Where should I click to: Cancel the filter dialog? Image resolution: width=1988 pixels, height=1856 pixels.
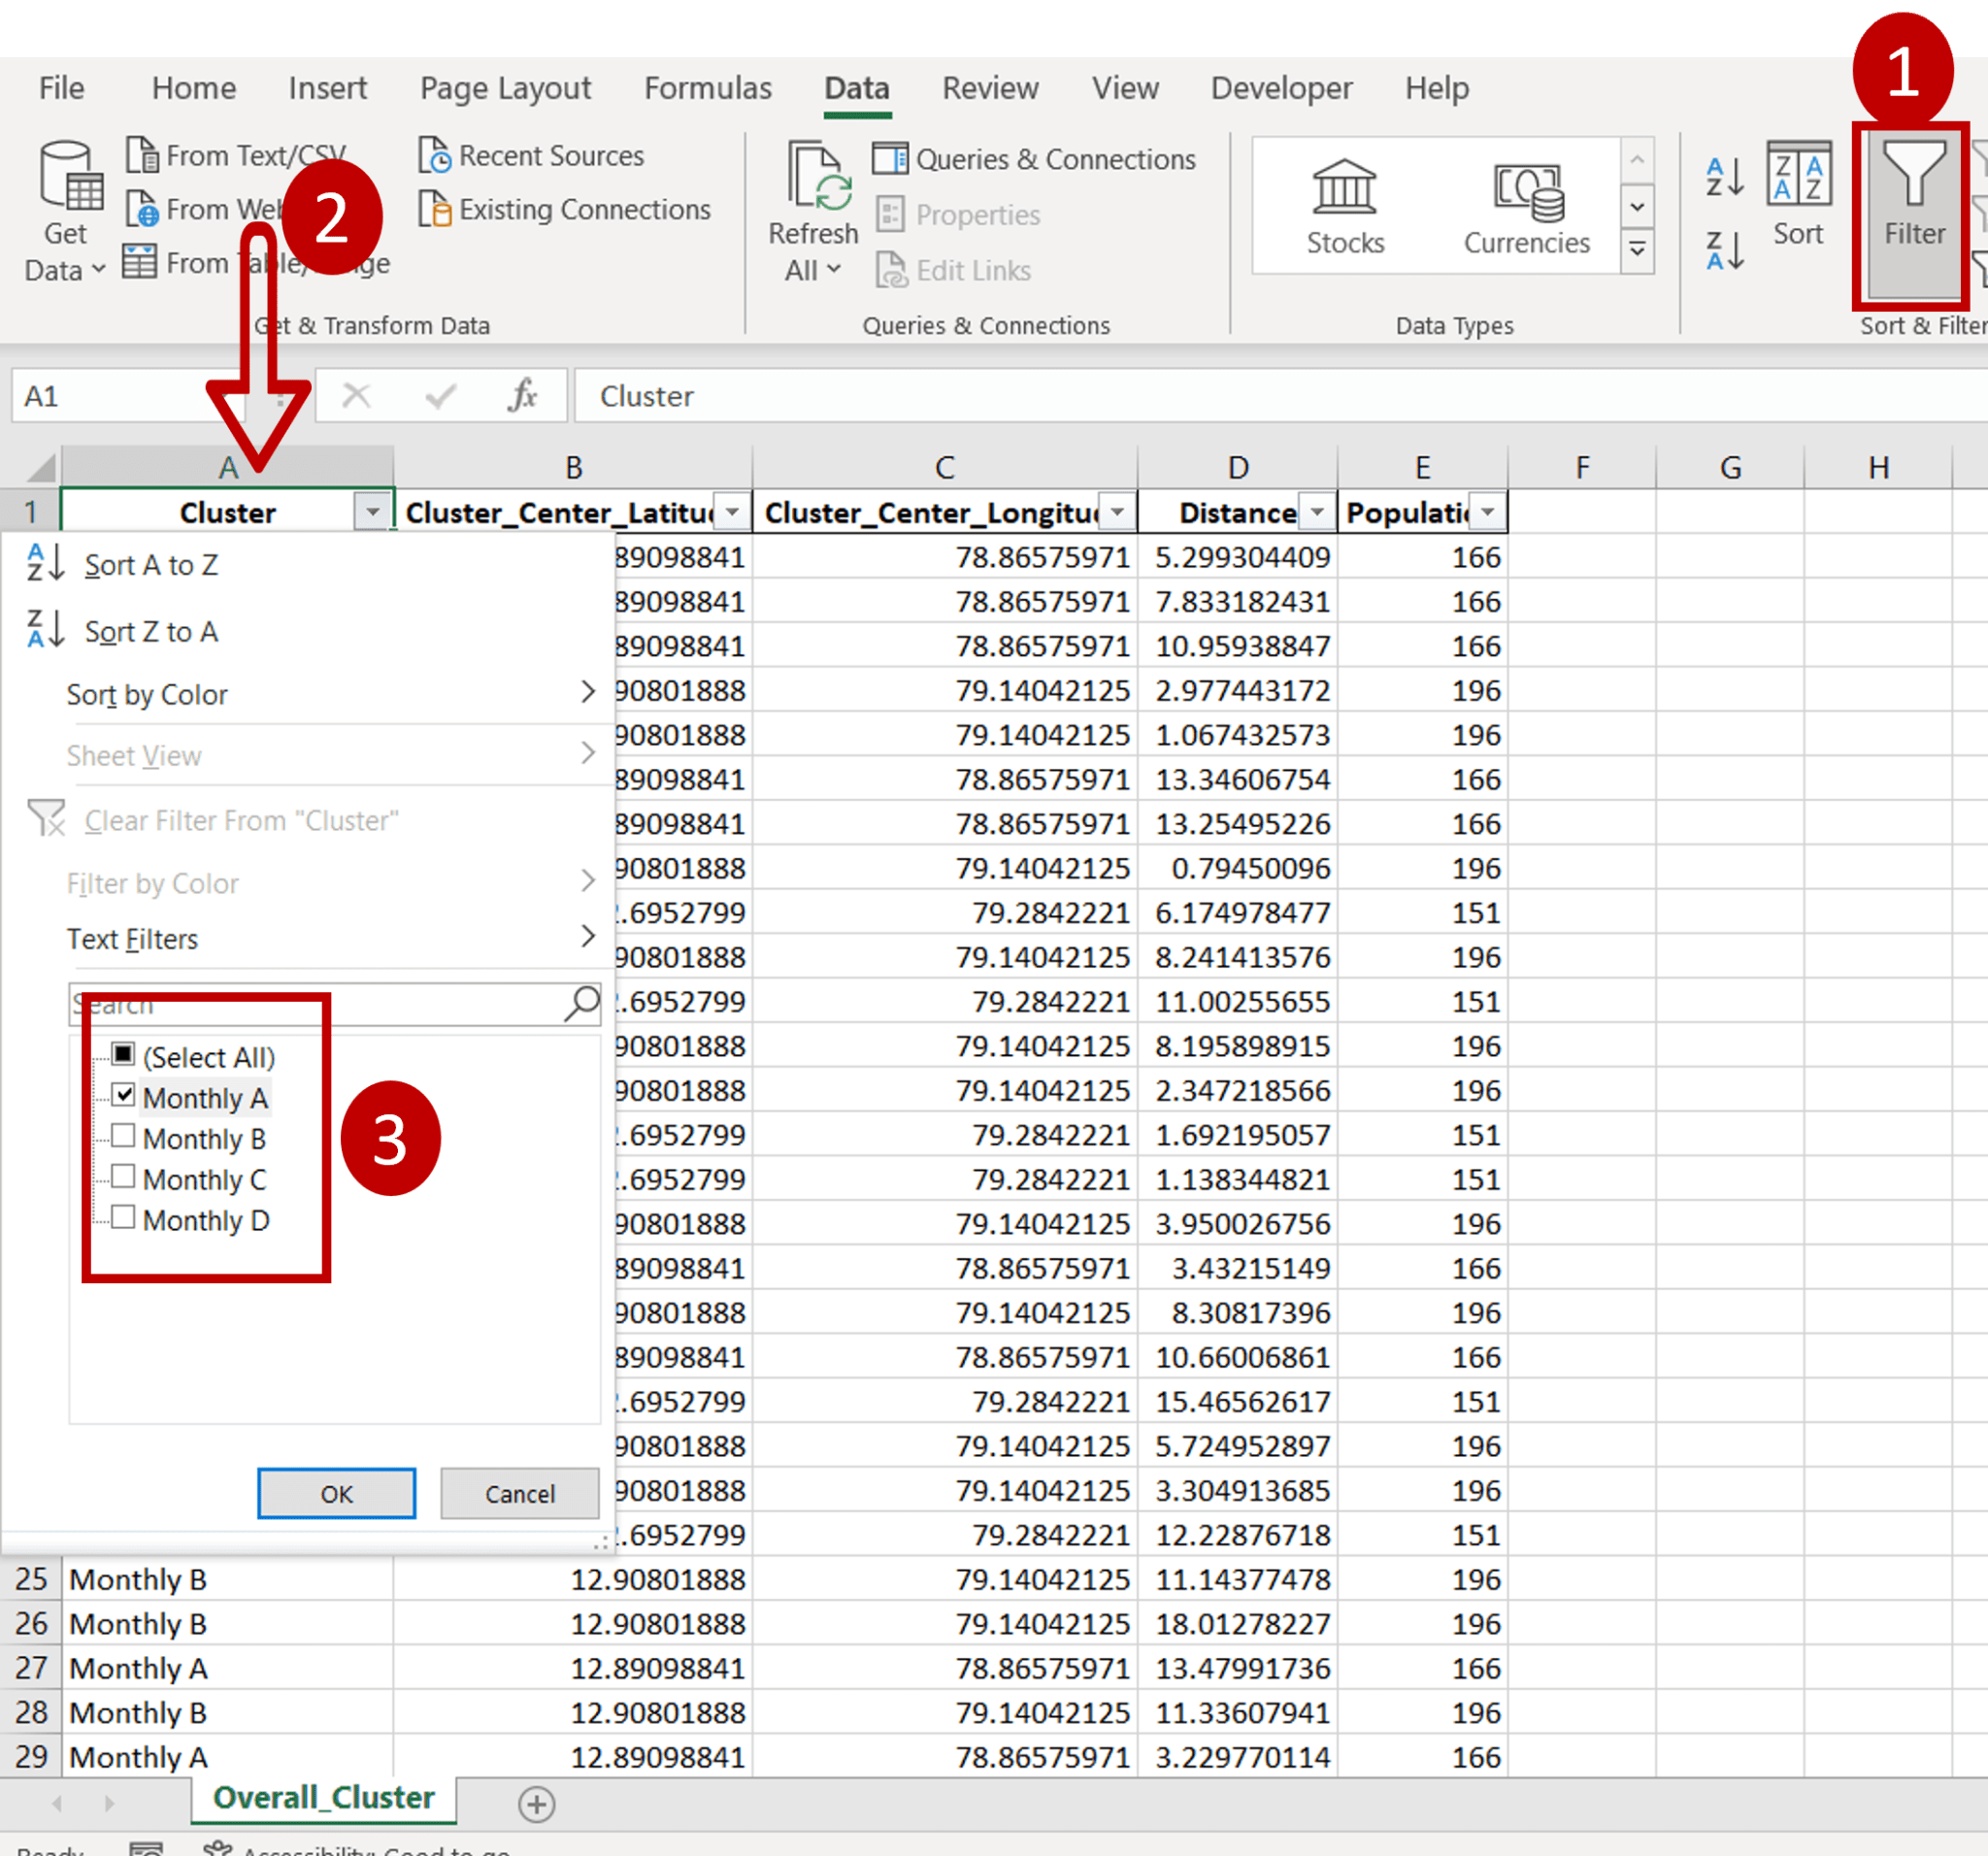click(x=519, y=1493)
